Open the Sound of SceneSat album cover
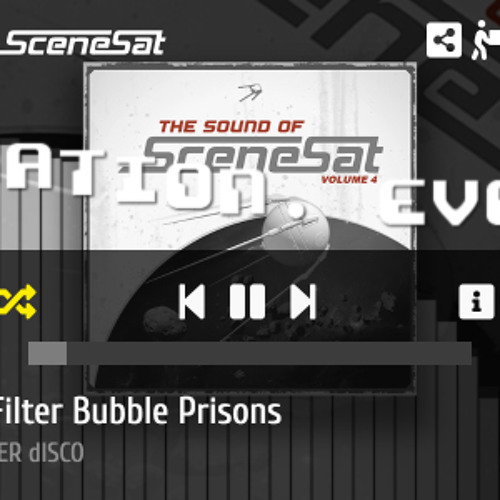Viewport: 500px width, 500px height. (x=250, y=227)
